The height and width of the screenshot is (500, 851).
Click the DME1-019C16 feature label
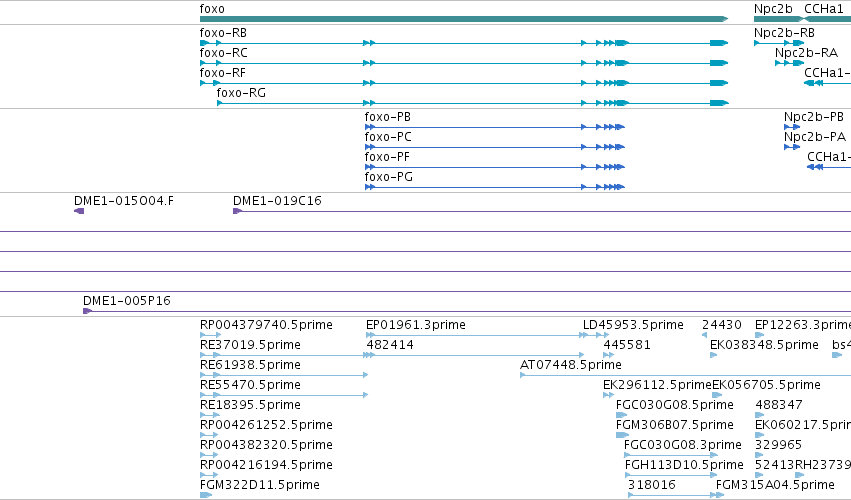(x=277, y=201)
